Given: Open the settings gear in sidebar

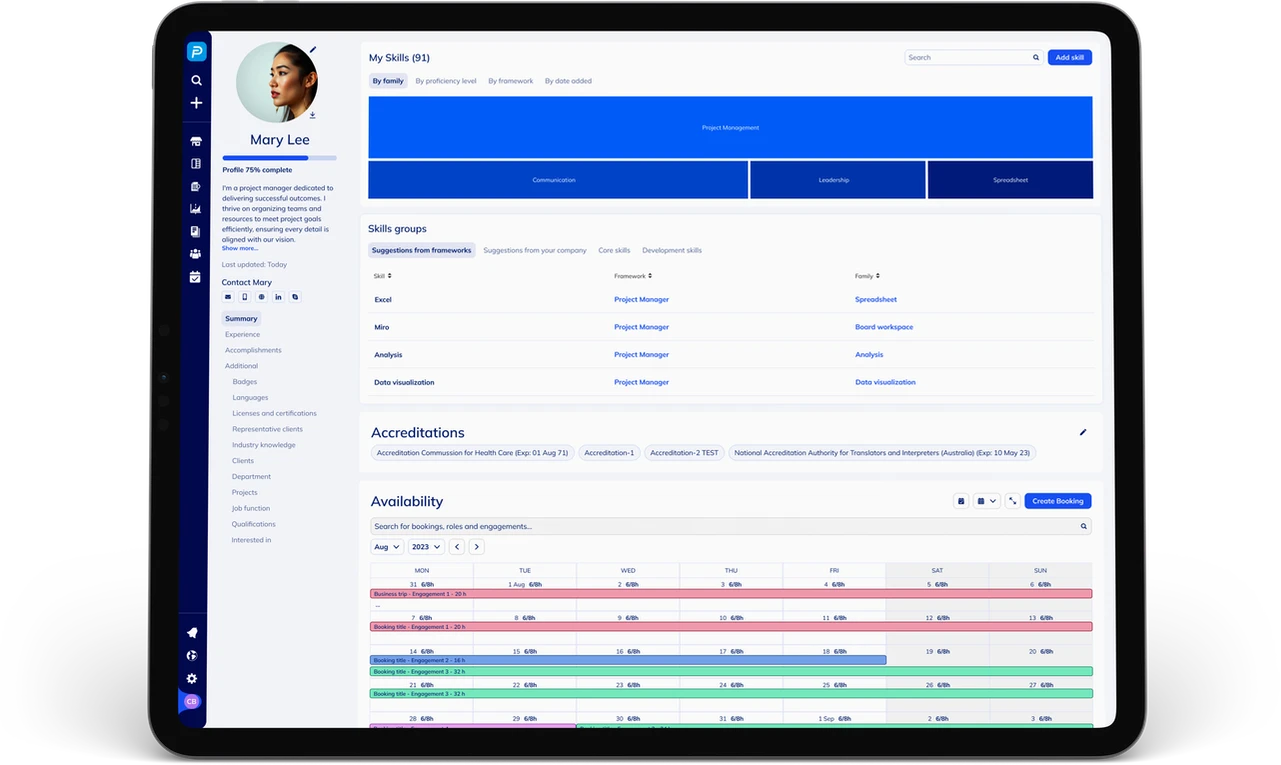Looking at the screenshot, I should 192,678.
